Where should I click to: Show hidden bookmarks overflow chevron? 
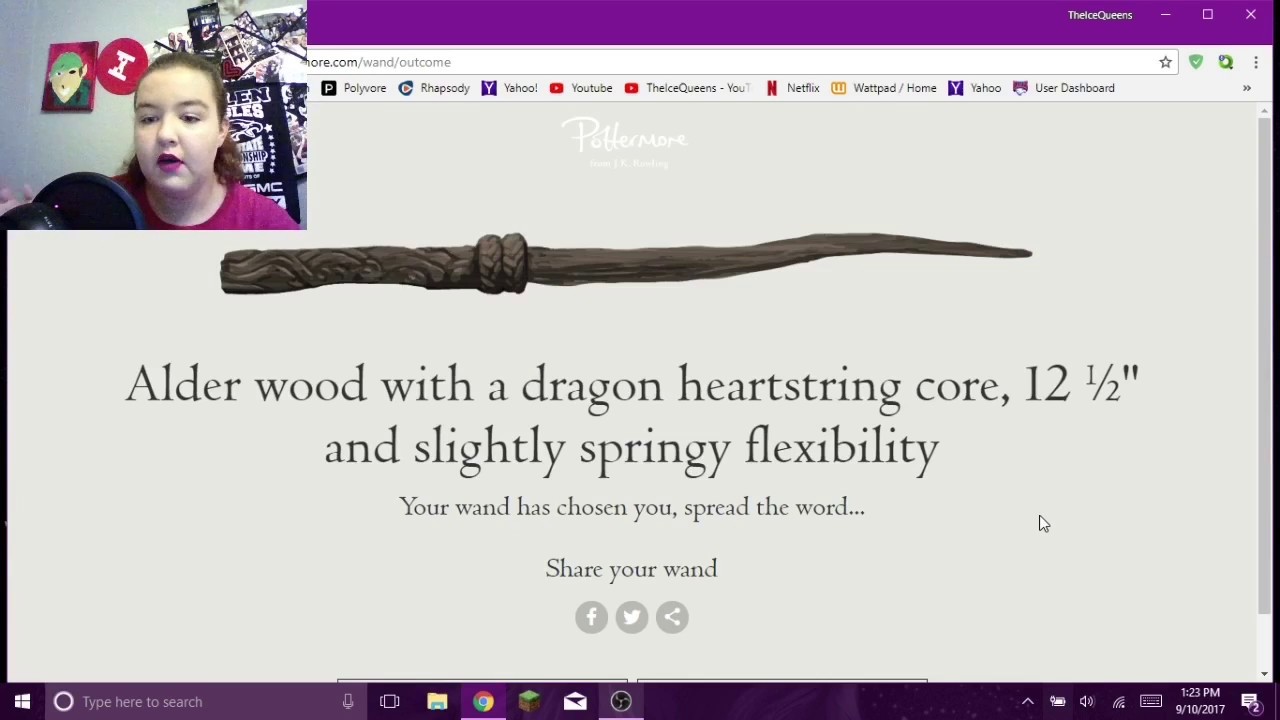tap(1247, 88)
